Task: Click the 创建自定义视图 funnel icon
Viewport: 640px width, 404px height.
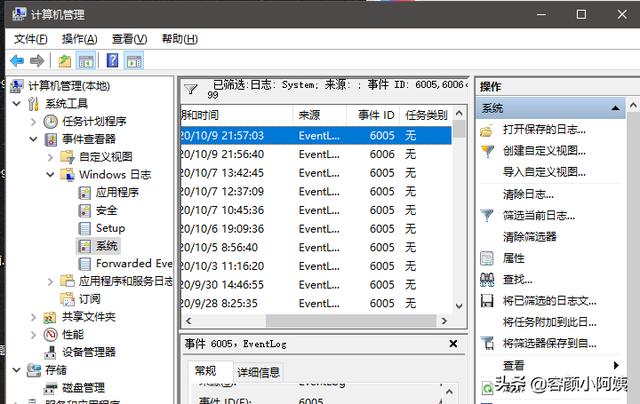Action: pos(487,151)
